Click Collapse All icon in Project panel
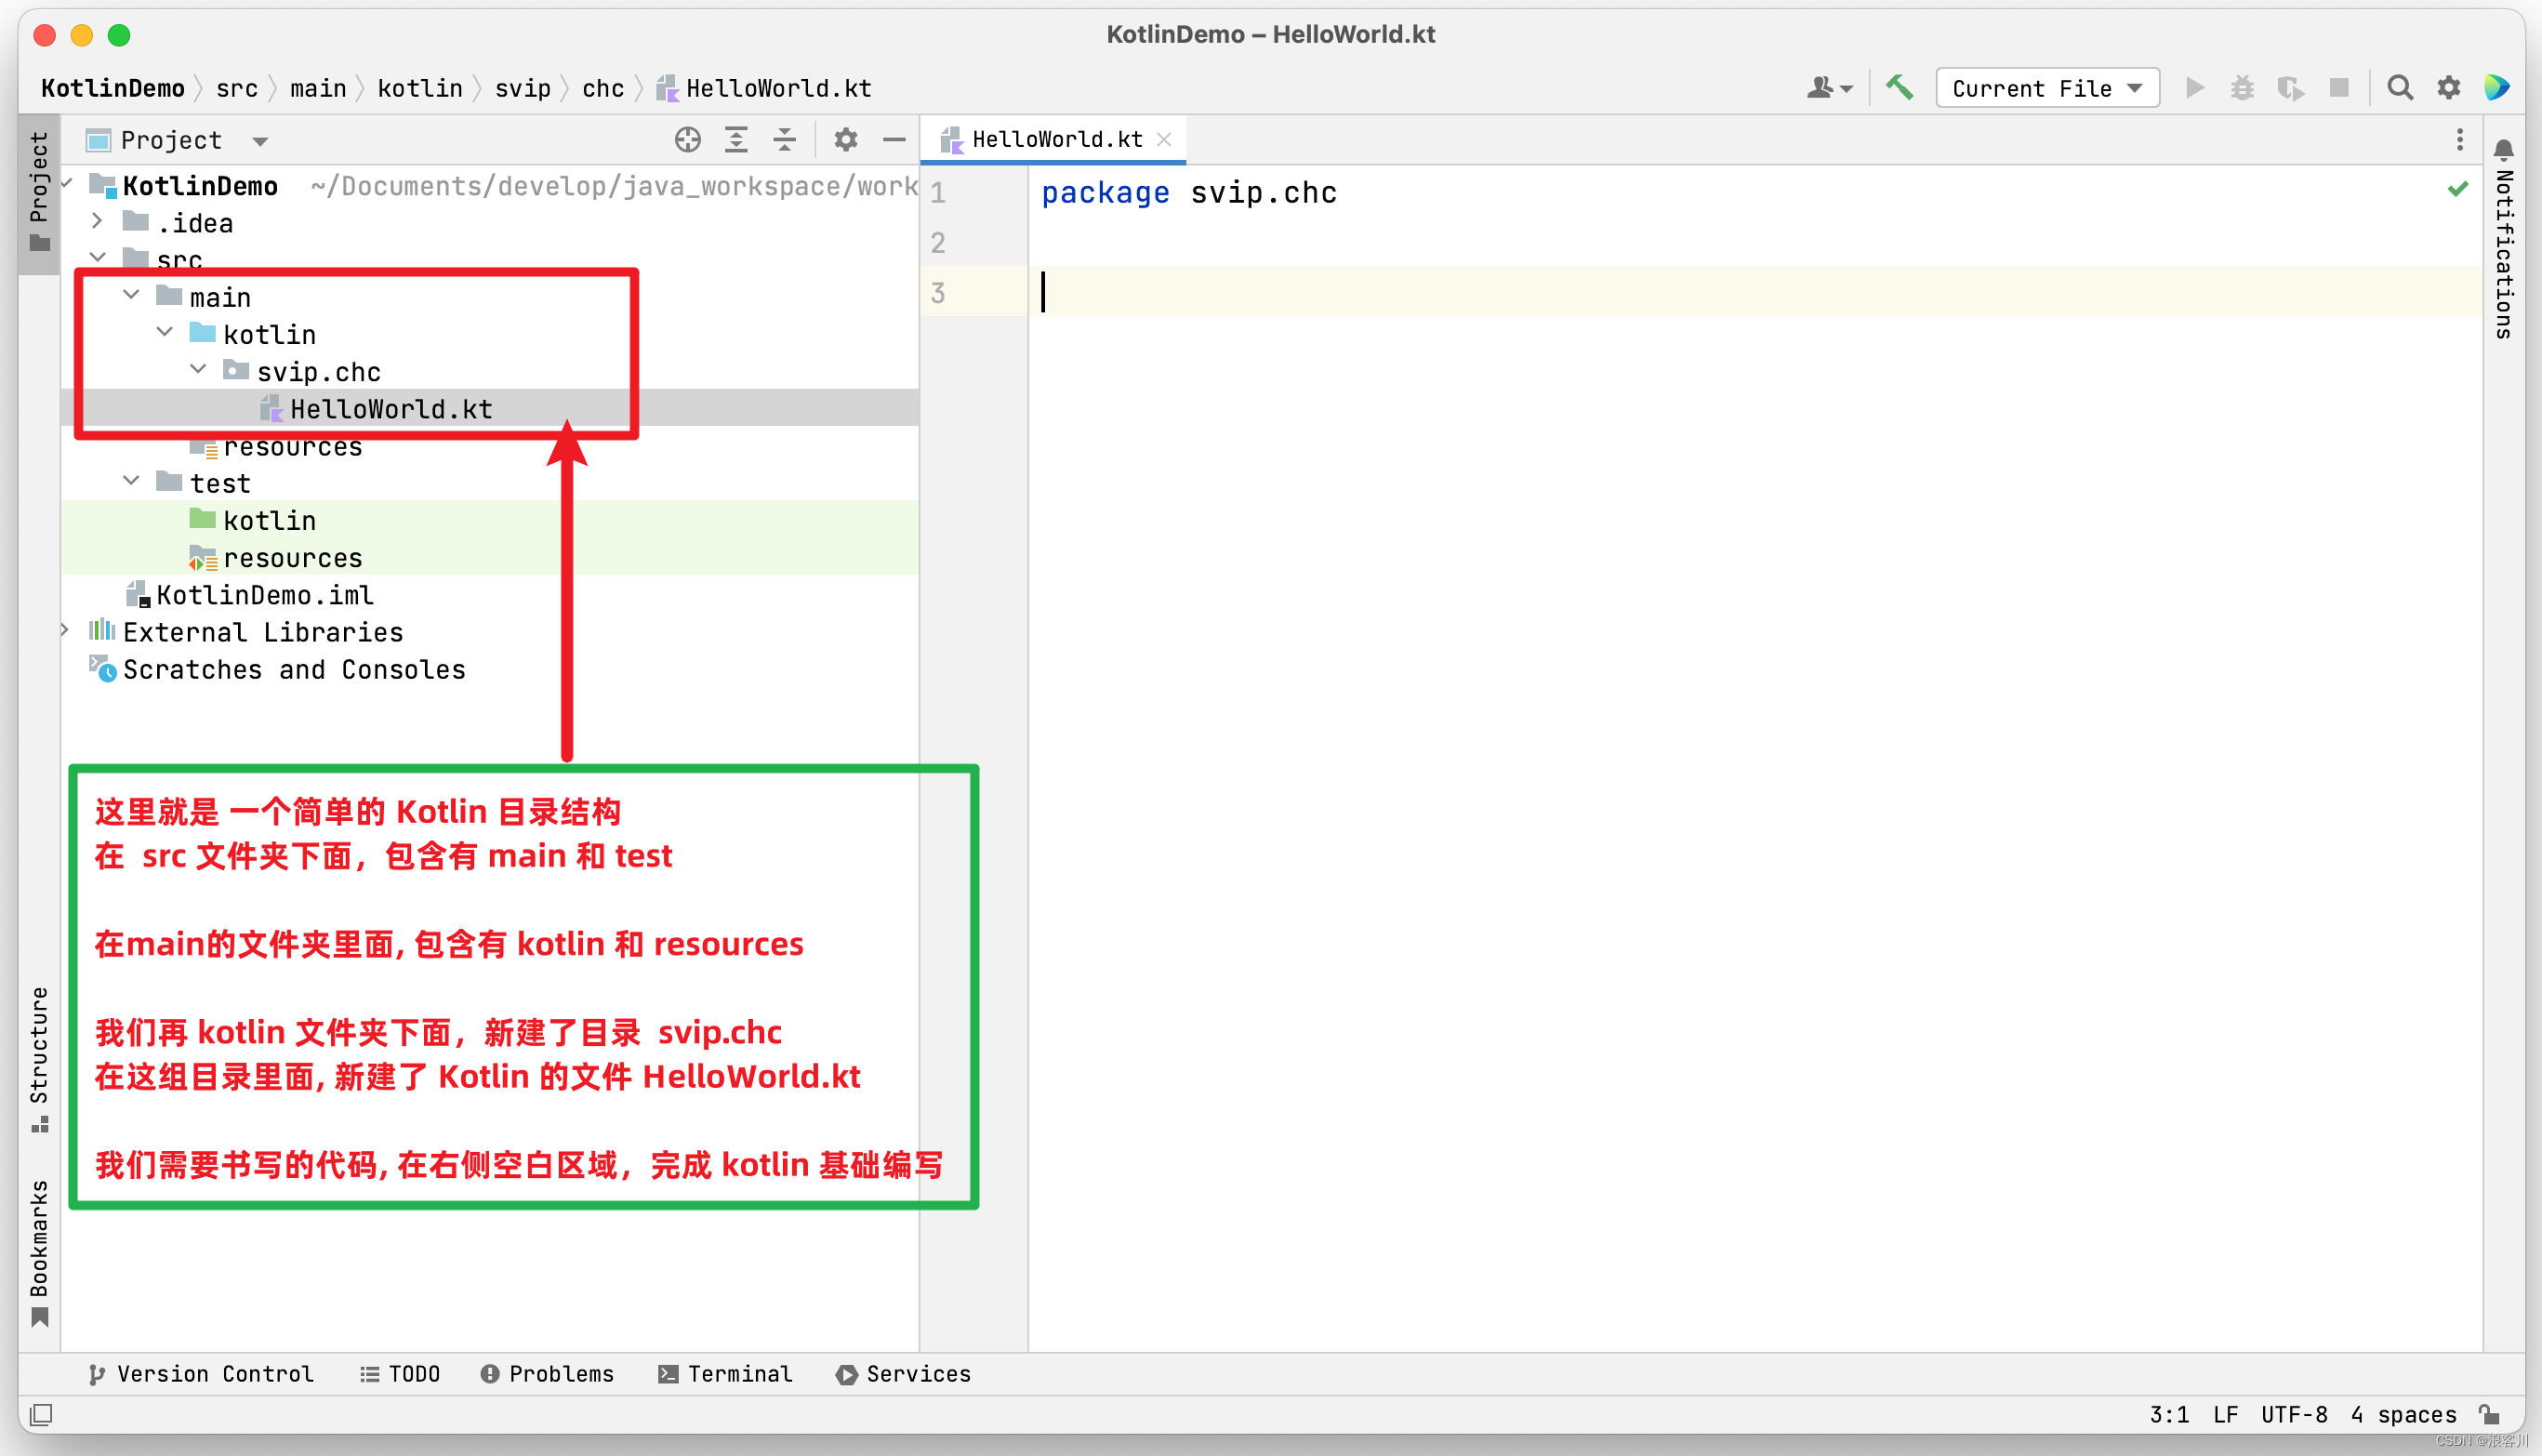The width and height of the screenshot is (2542, 1456). (785, 140)
